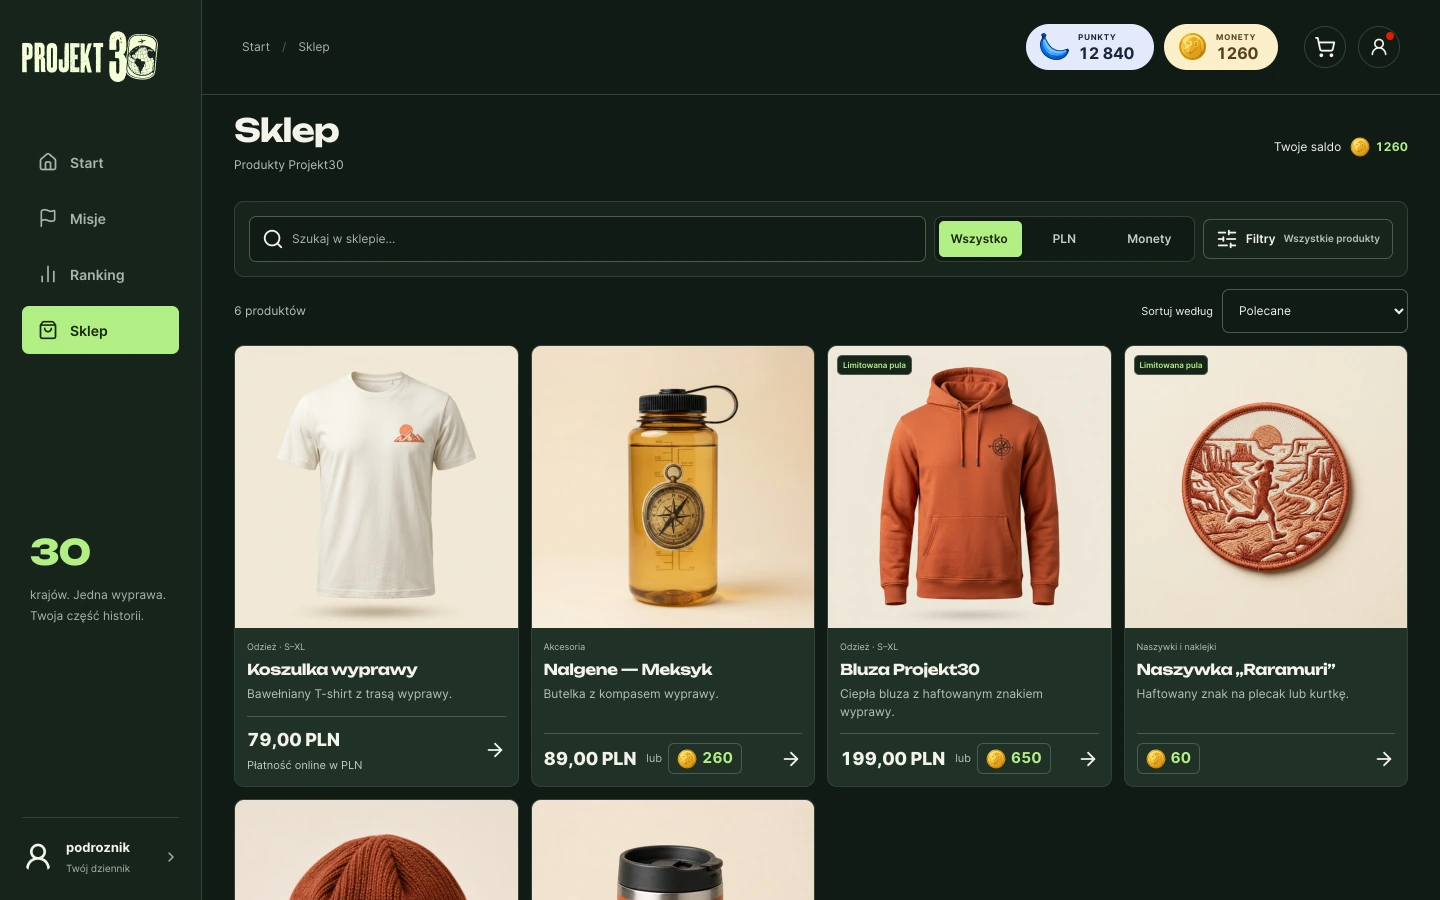Viewport: 1440px width, 900px height.
Task: Click arrow on Nalgene — Meksyk card
Action: tap(791, 759)
